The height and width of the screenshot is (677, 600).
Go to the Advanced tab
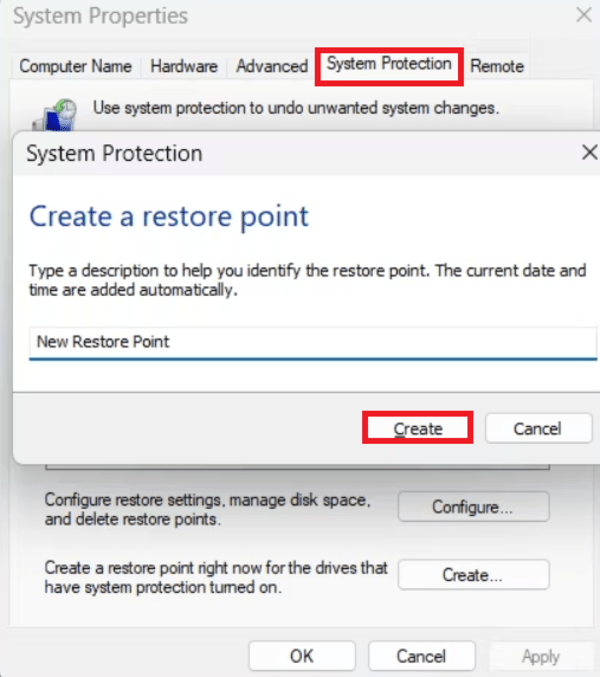[x=271, y=66]
